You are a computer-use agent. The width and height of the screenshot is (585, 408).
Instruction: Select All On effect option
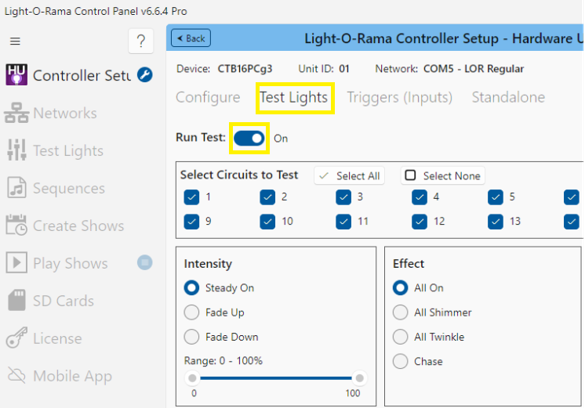click(400, 288)
